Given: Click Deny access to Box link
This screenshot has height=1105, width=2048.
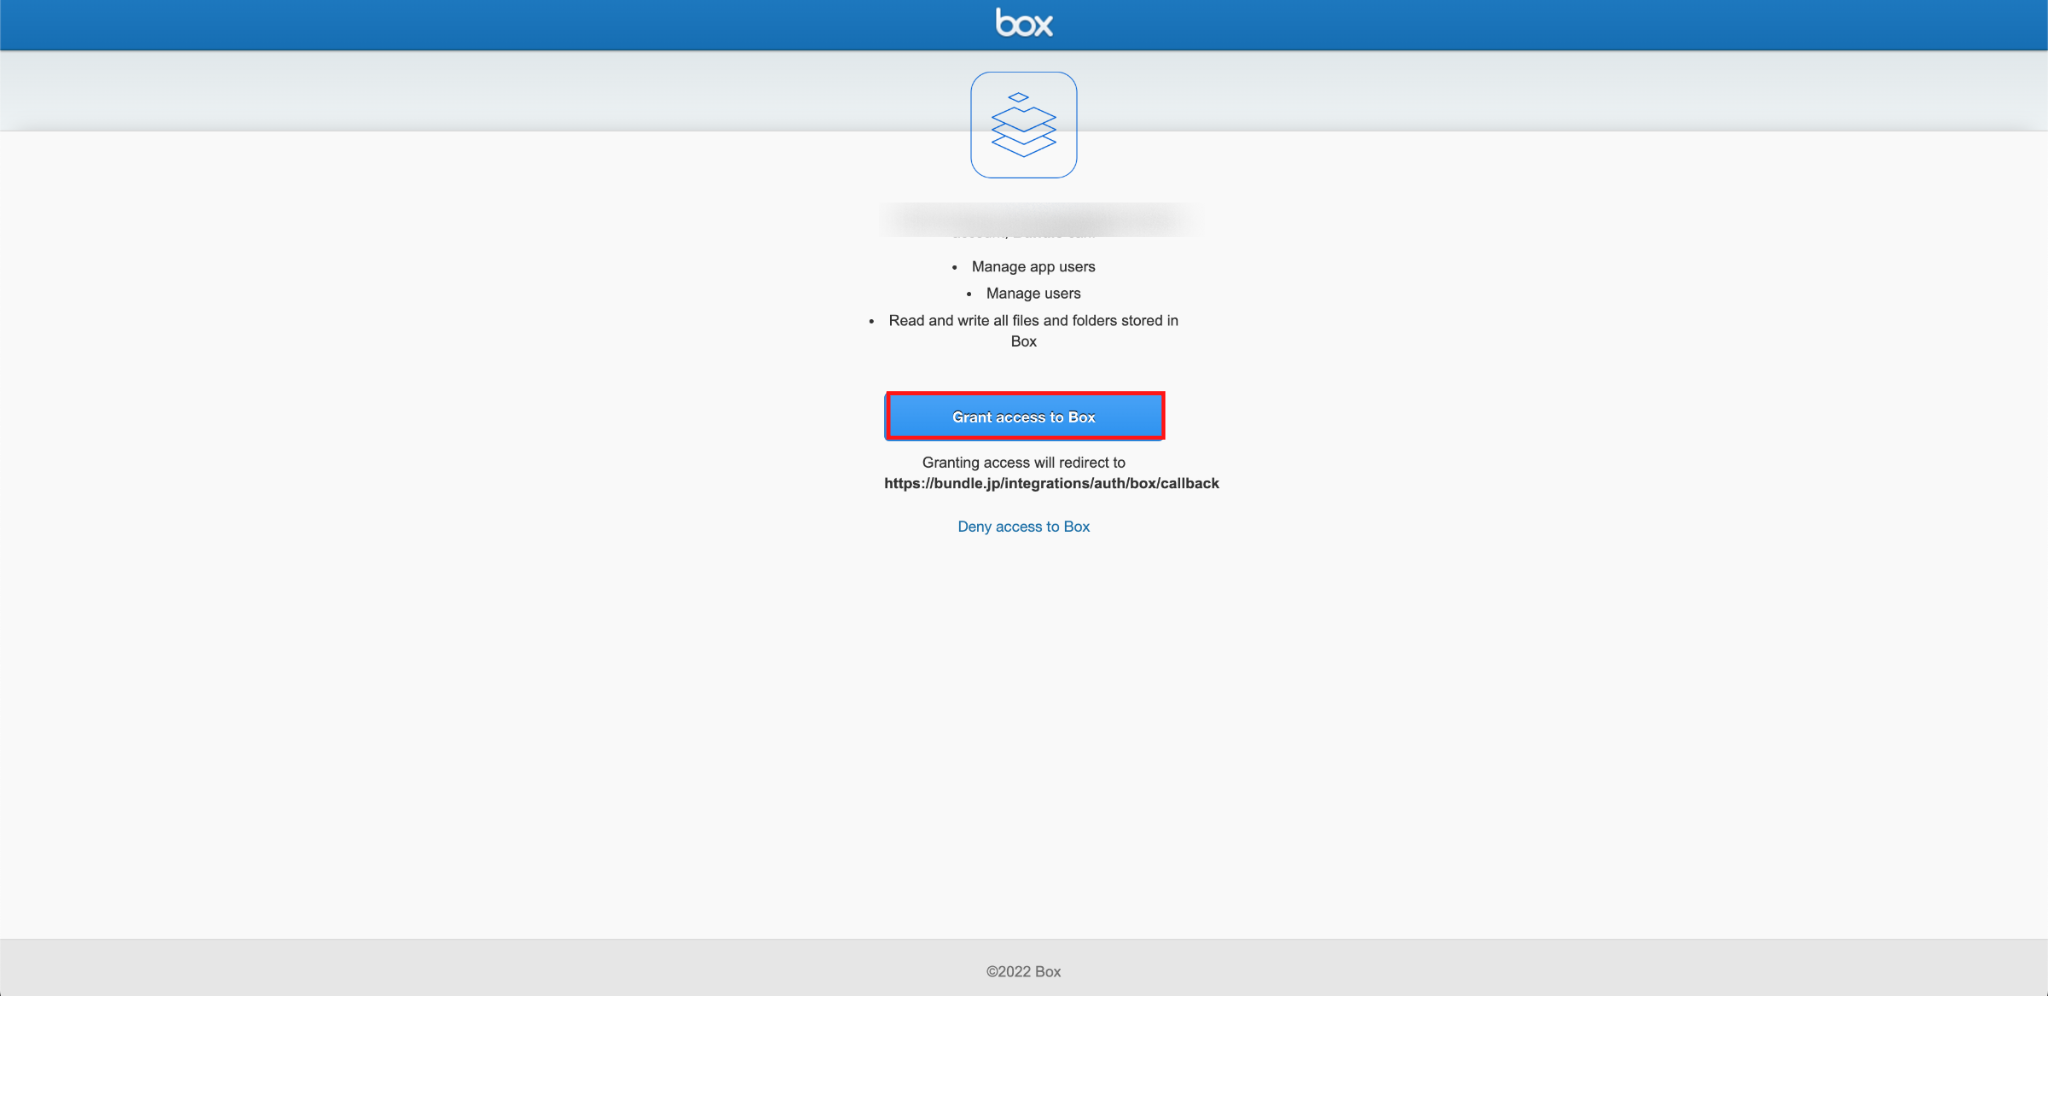Looking at the screenshot, I should pos(1024,527).
